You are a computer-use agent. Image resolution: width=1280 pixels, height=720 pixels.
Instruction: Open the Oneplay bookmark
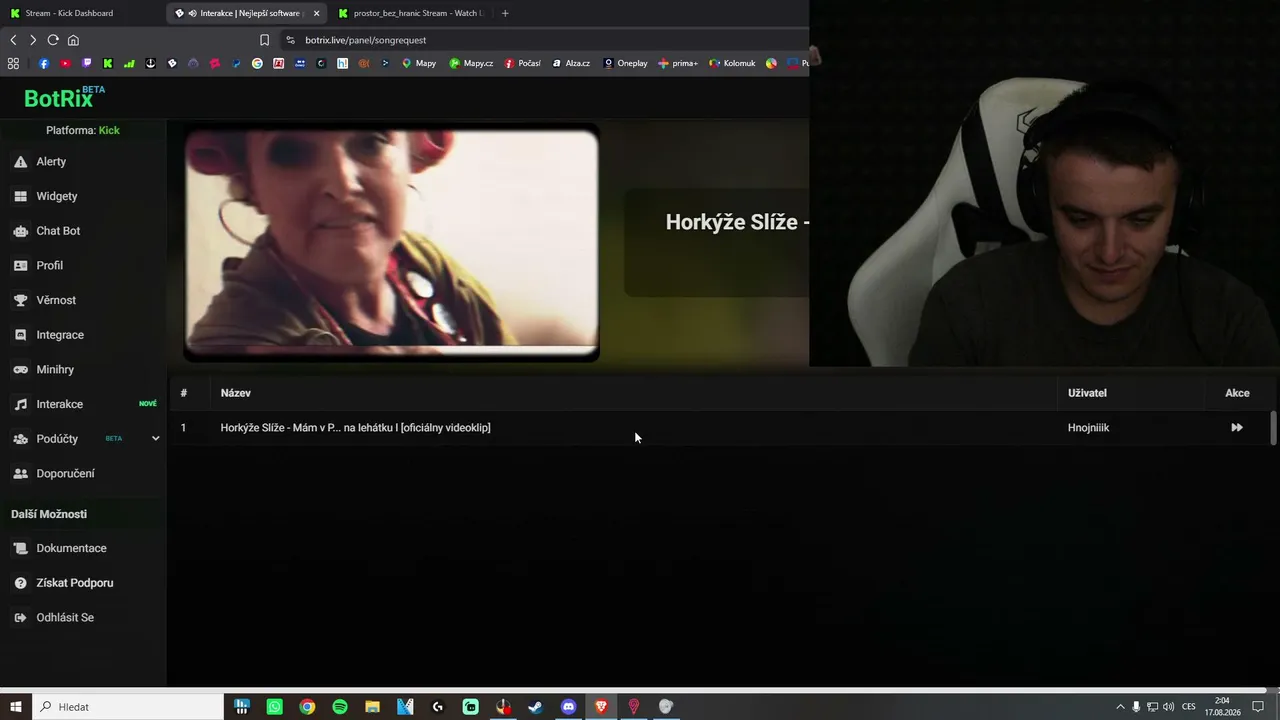(x=625, y=63)
